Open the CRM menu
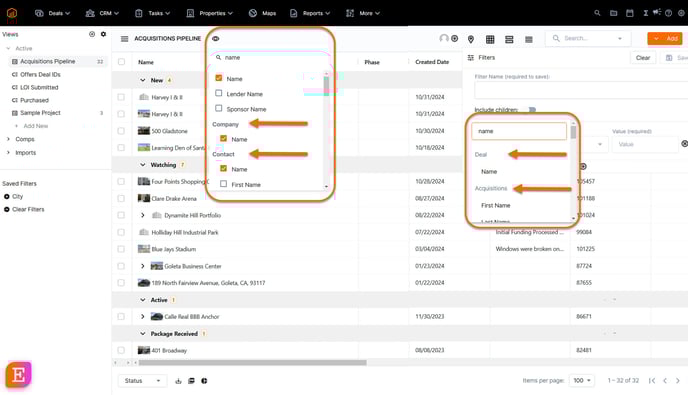Image resolution: width=688 pixels, height=395 pixels. pyautogui.click(x=102, y=13)
